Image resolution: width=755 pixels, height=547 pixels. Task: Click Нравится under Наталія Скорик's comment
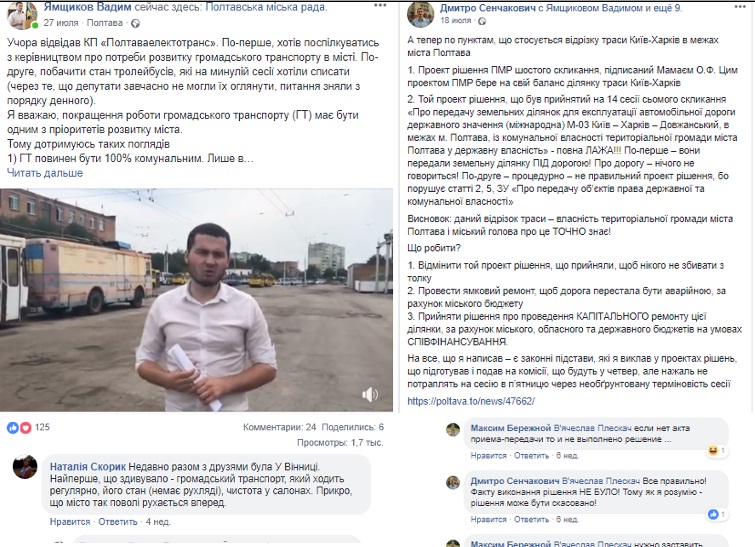click(x=70, y=521)
